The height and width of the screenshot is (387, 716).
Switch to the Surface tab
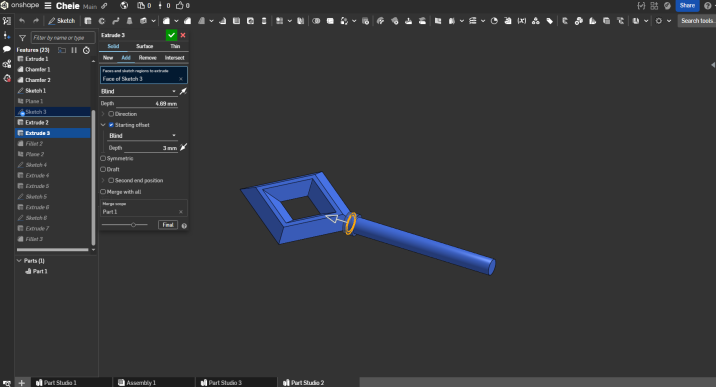coord(144,46)
